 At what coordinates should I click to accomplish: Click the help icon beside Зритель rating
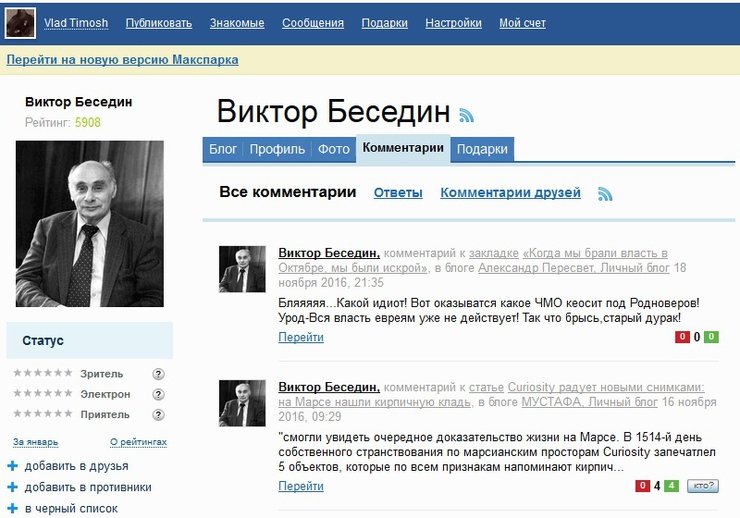pyautogui.click(x=158, y=374)
